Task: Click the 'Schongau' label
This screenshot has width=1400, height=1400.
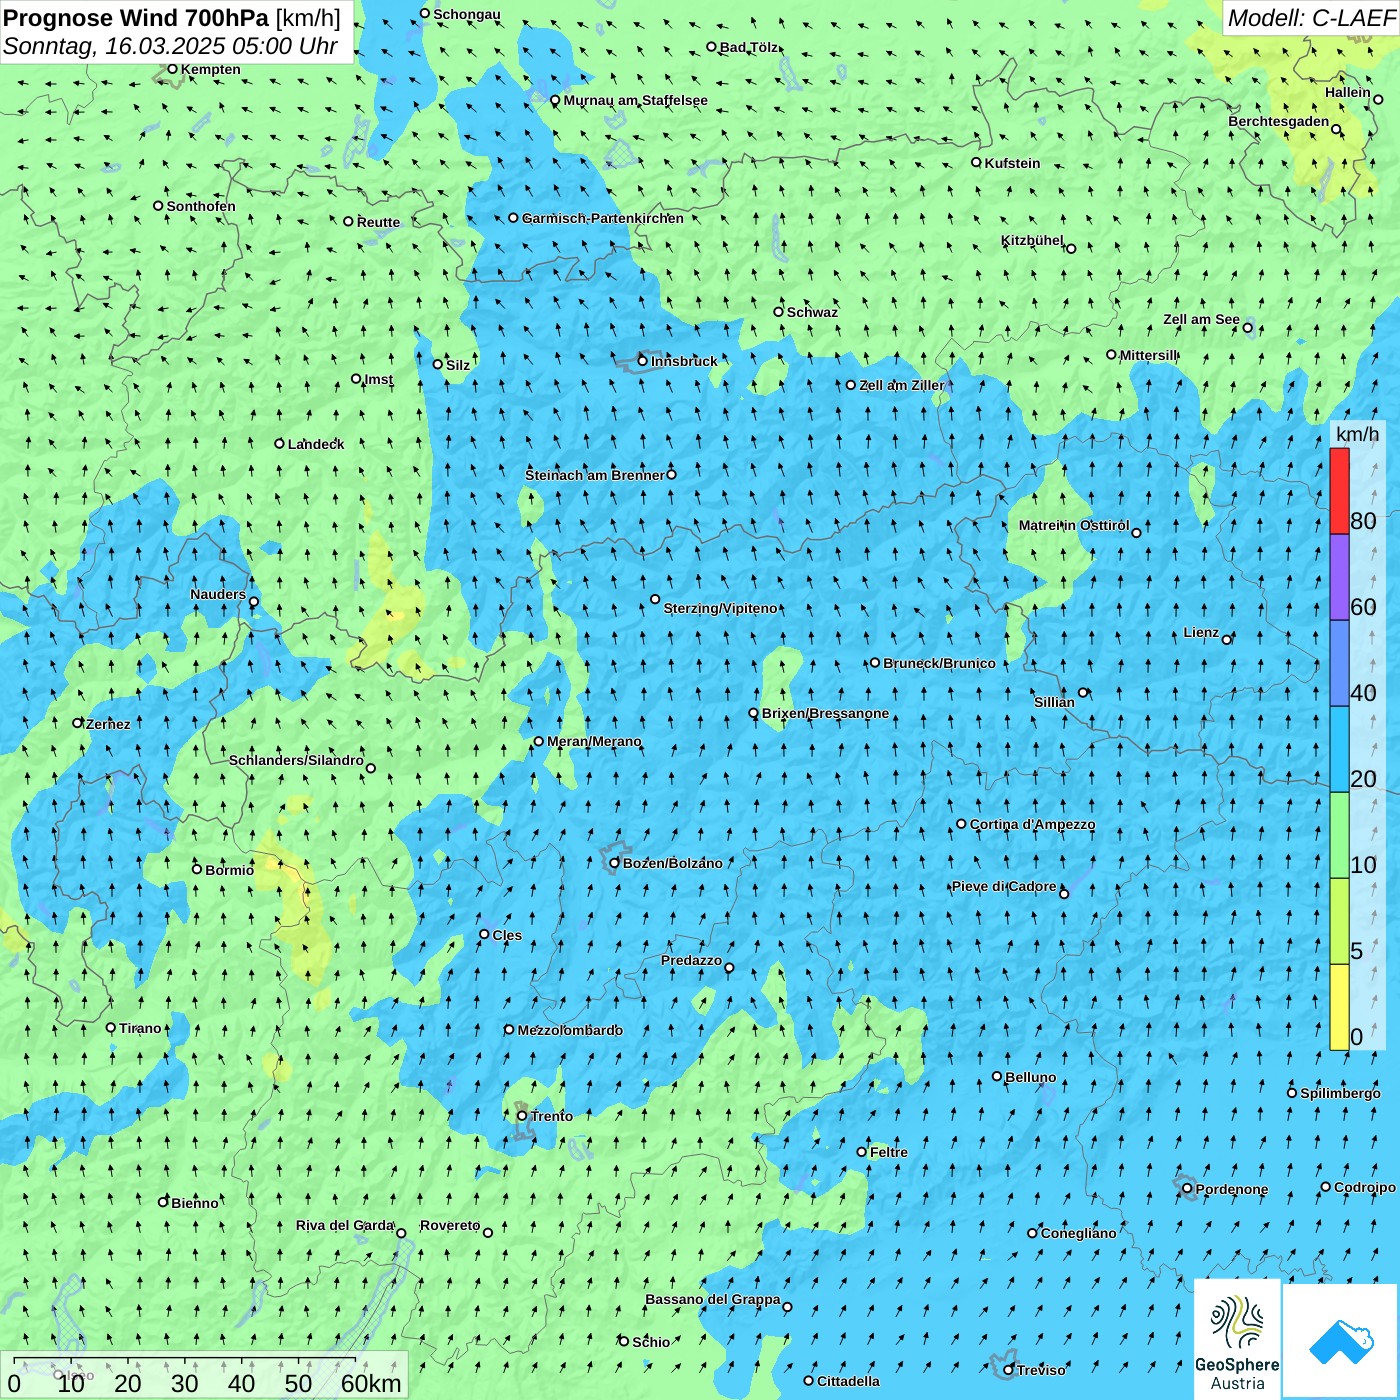Action: pyautogui.click(x=467, y=14)
